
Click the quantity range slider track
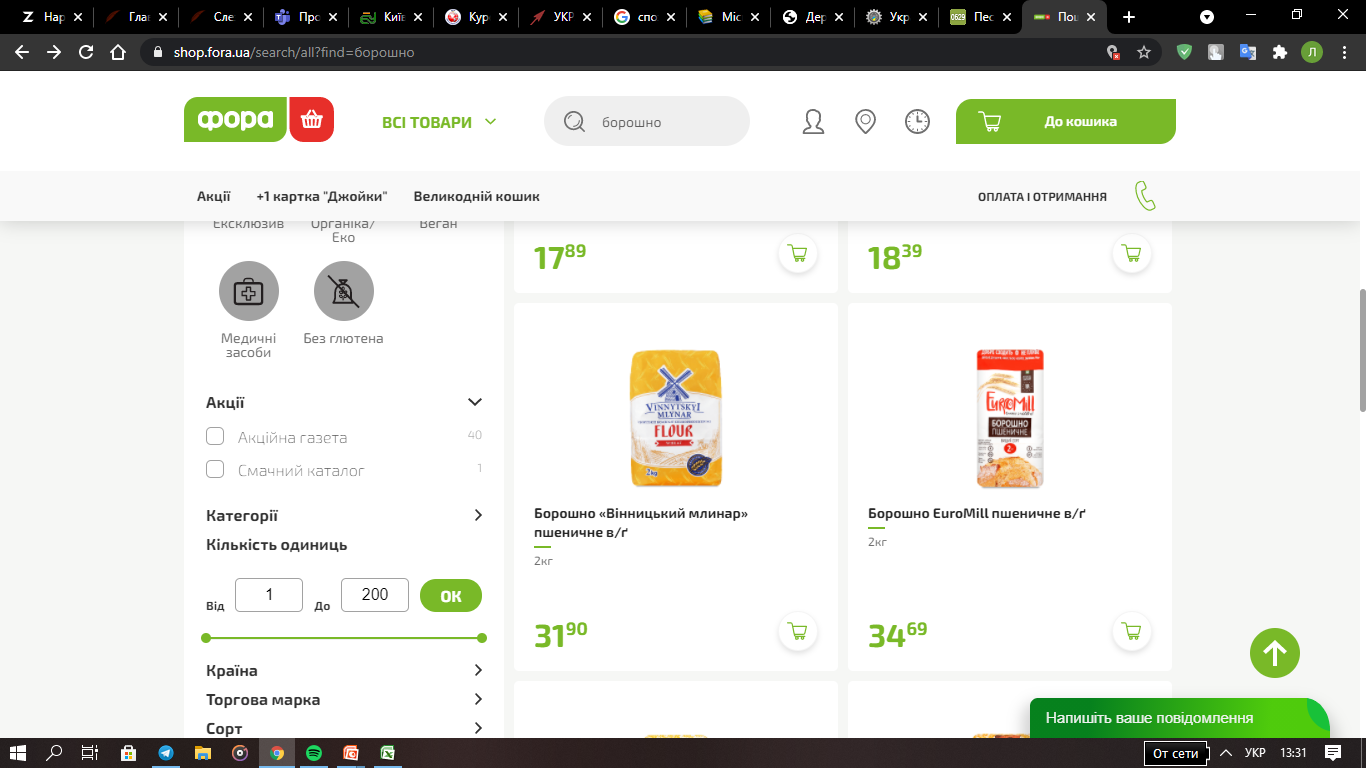coord(344,638)
